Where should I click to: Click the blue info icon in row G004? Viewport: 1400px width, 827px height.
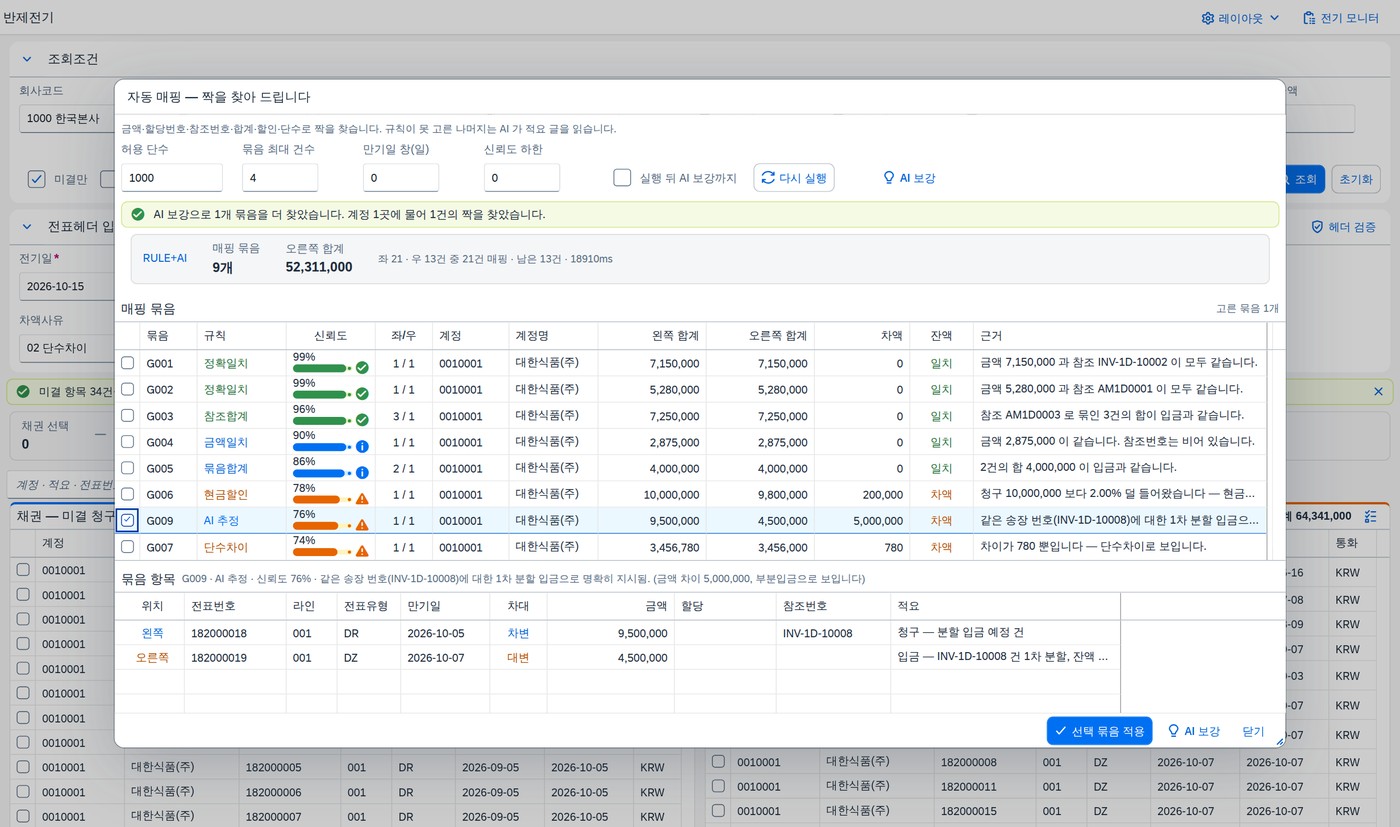point(362,446)
